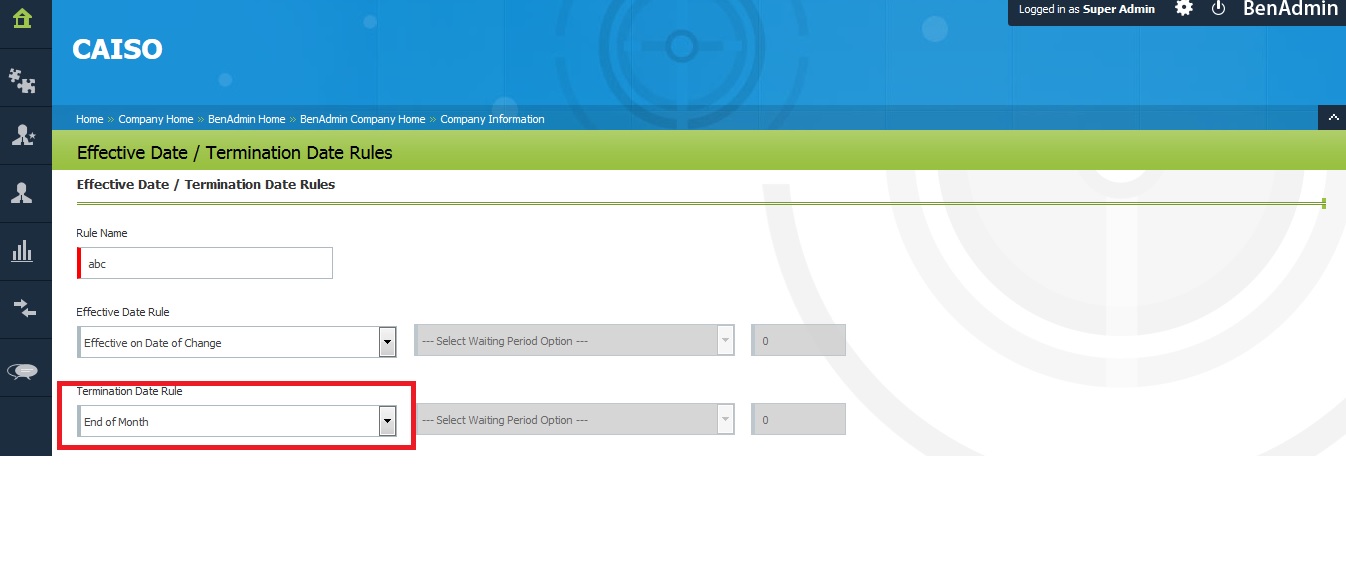This screenshot has height=577, width=1346.
Task: Go to Company Home breadcrumb
Action: [156, 119]
